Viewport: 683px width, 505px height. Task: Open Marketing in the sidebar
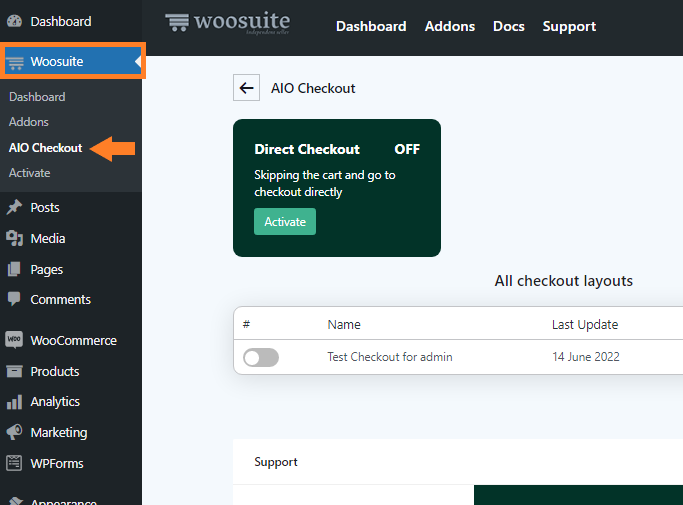(x=59, y=433)
